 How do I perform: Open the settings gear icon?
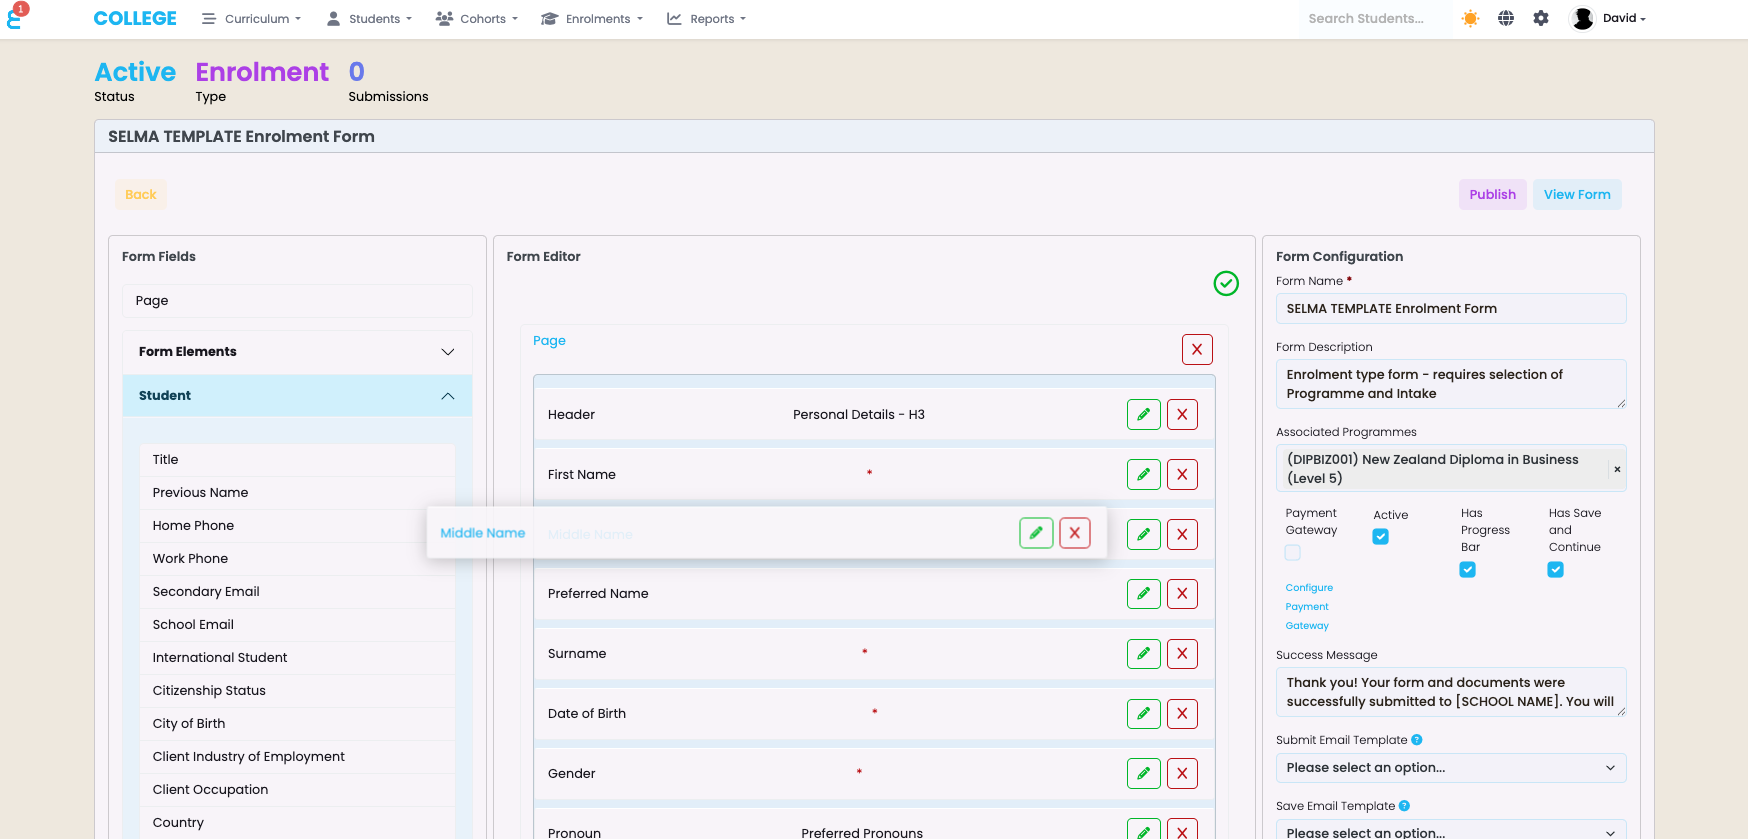point(1541,18)
